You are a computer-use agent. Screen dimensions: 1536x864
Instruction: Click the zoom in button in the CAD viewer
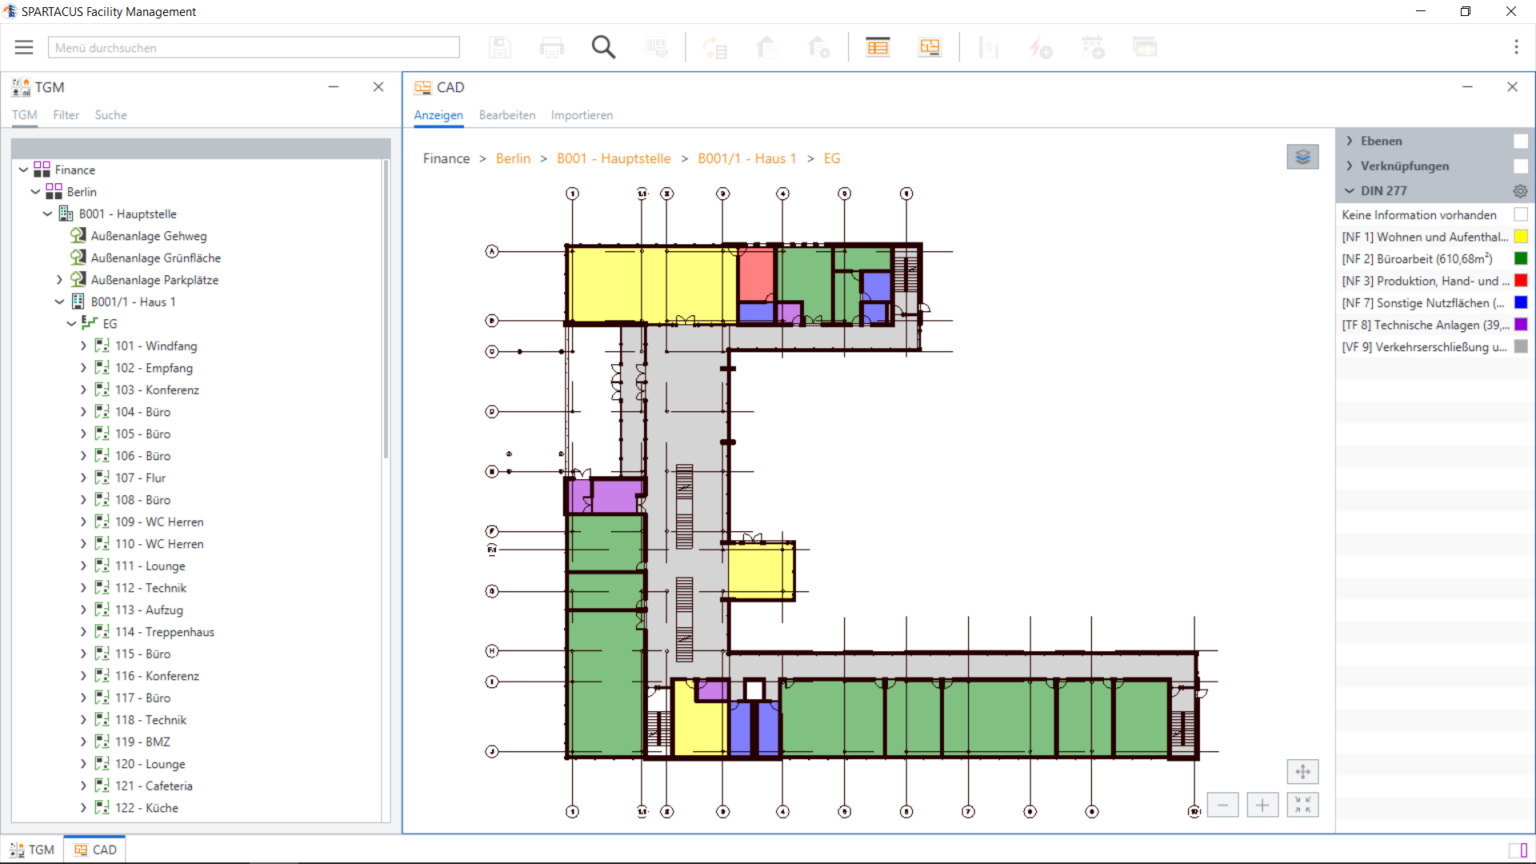[1262, 804]
